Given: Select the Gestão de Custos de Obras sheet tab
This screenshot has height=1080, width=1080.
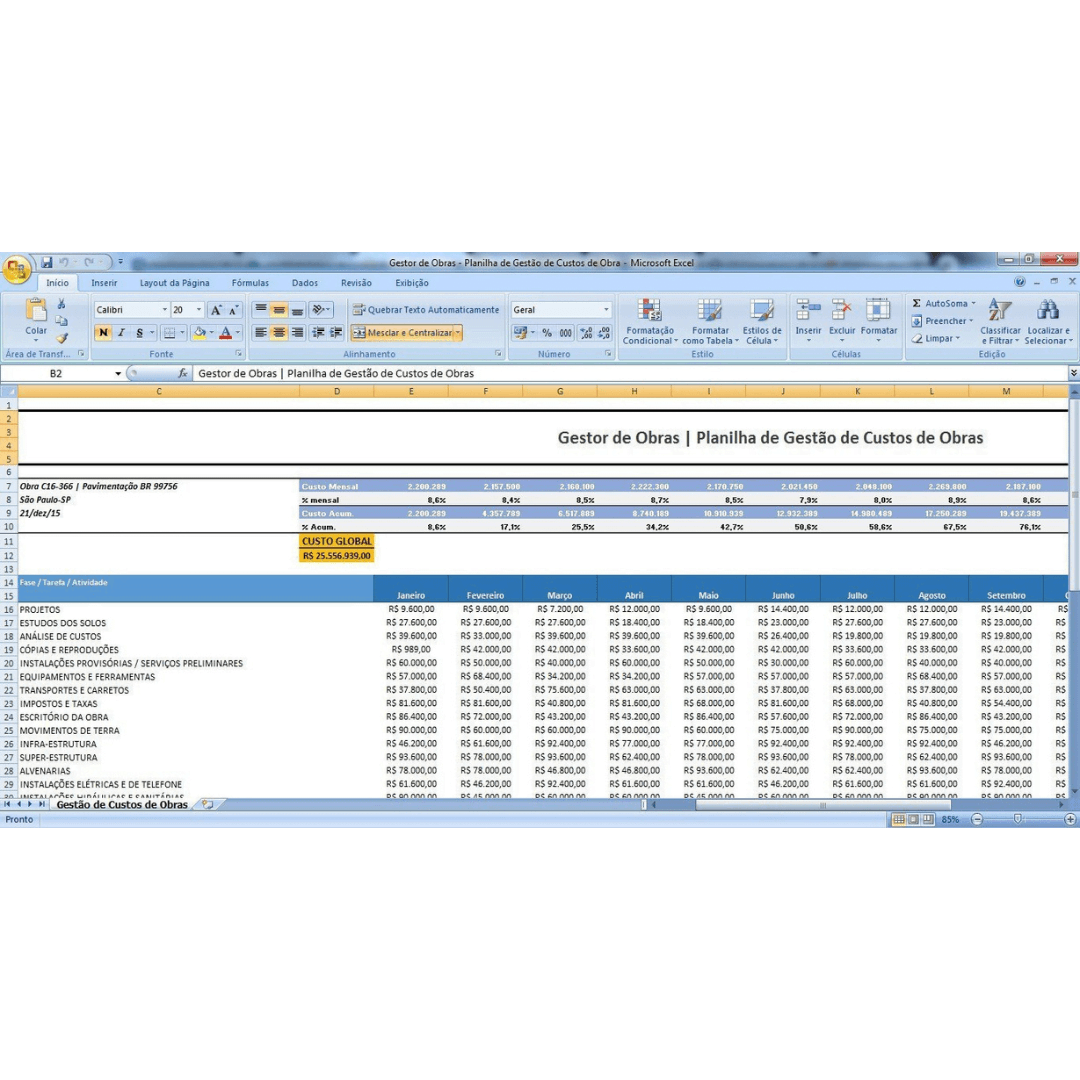Looking at the screenshot, I should (x=122, y=804).
